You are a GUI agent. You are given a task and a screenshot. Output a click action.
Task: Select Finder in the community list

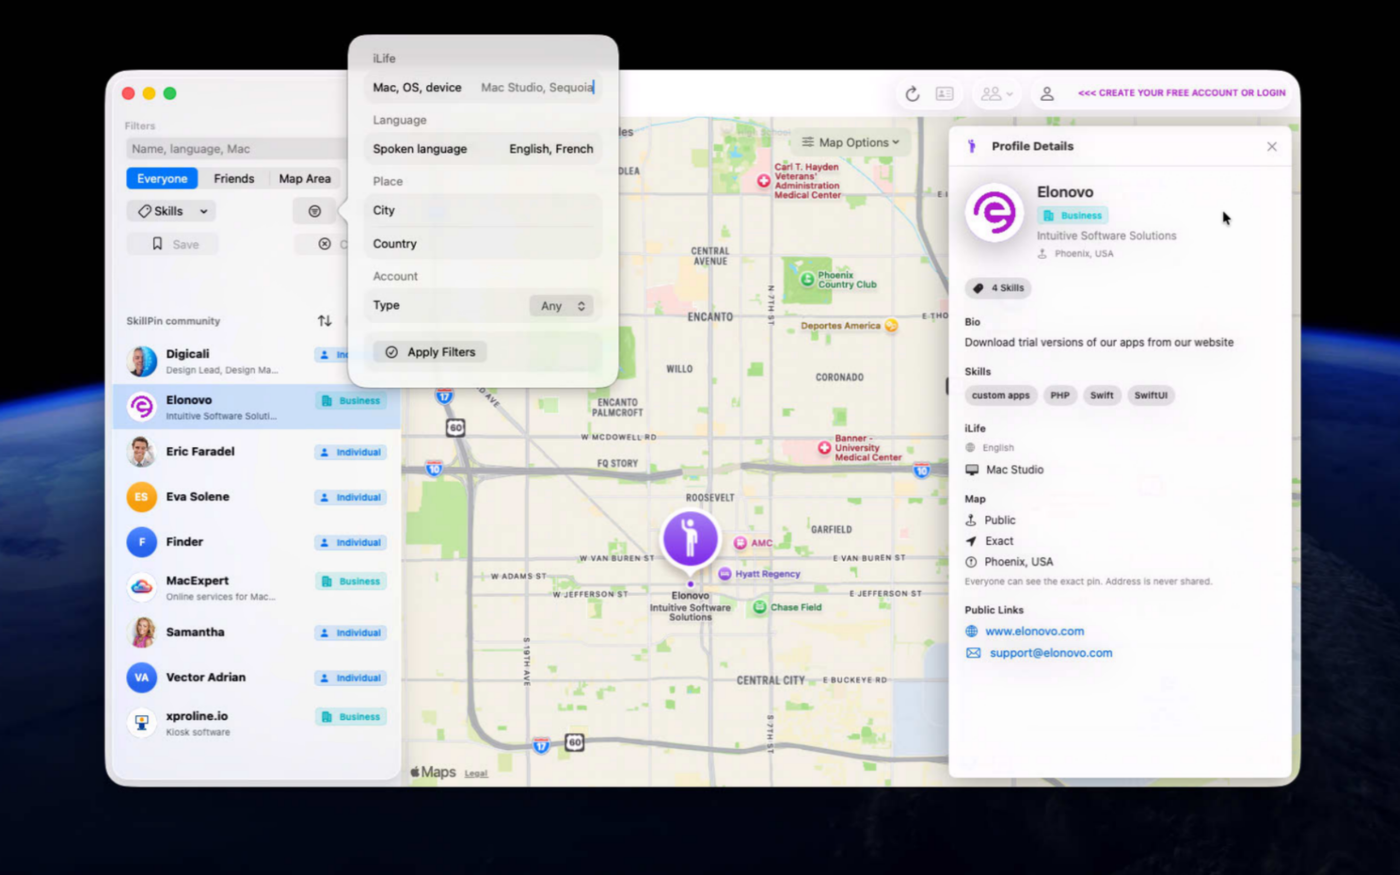pyautogui.click(x=257, y=542)
